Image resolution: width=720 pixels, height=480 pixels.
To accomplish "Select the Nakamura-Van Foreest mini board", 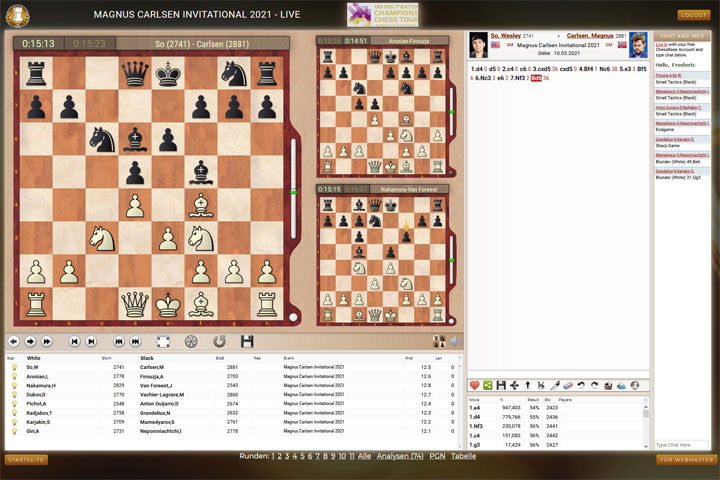I will (x=382, y=260).
